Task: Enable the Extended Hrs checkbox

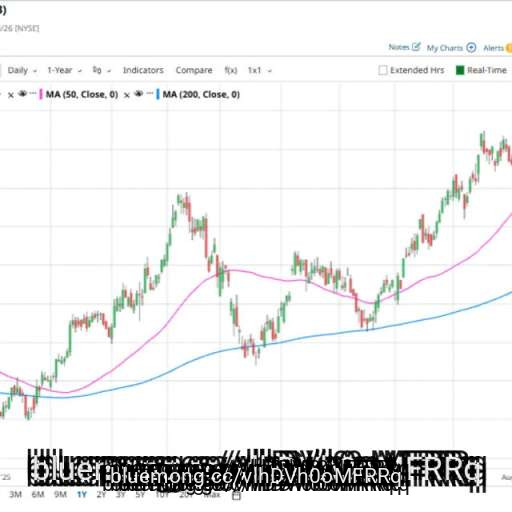Action: click(383, 70)
